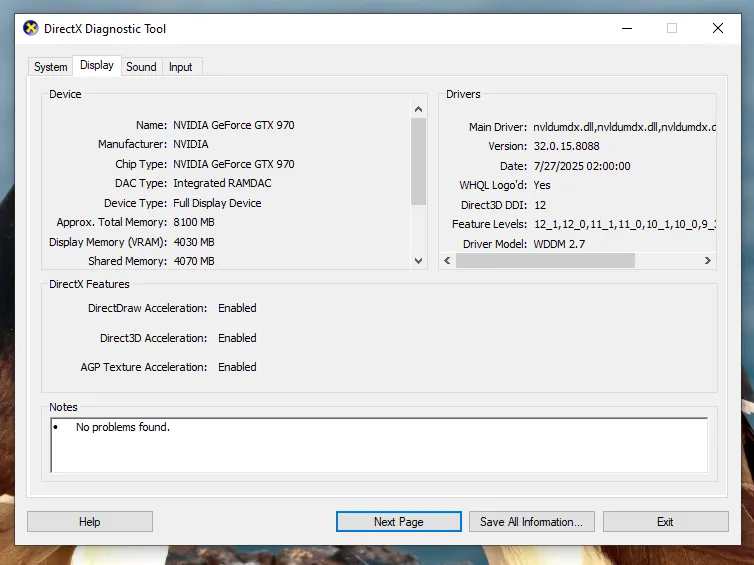Click the Approx. Total Memory label
Image resolution: width=754 pixels, height=565 pixels.
pyautogui.click(x=112, y=222)
